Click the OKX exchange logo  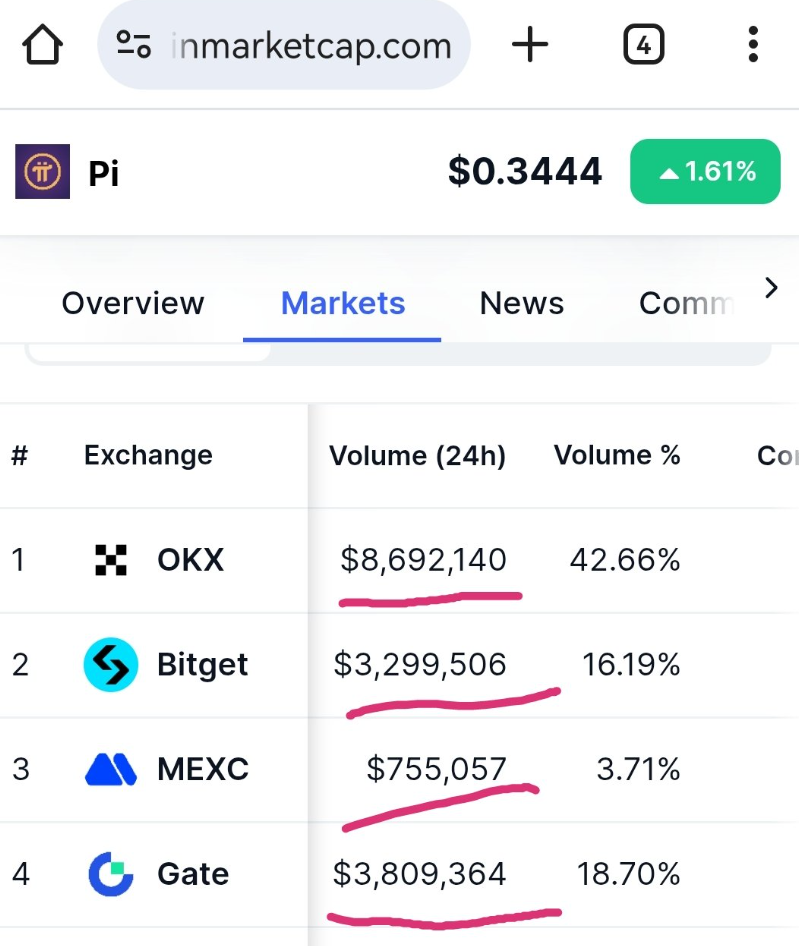point(111,560)
